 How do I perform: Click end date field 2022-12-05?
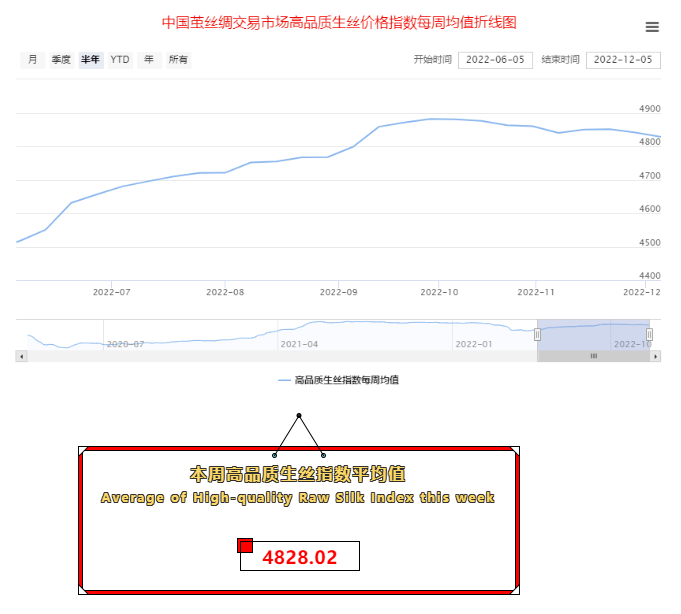(x=622, y=60)
